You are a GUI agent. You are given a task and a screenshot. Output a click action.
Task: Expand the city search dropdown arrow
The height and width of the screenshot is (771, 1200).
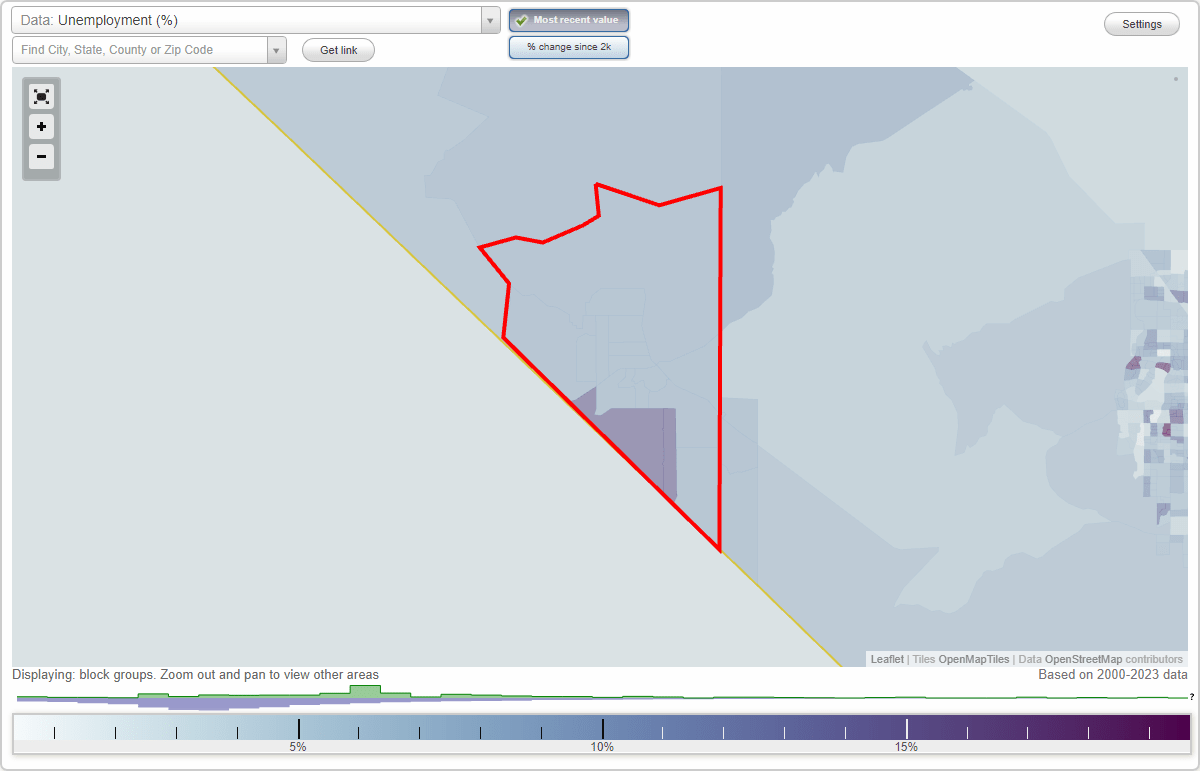tap(277, 50)
